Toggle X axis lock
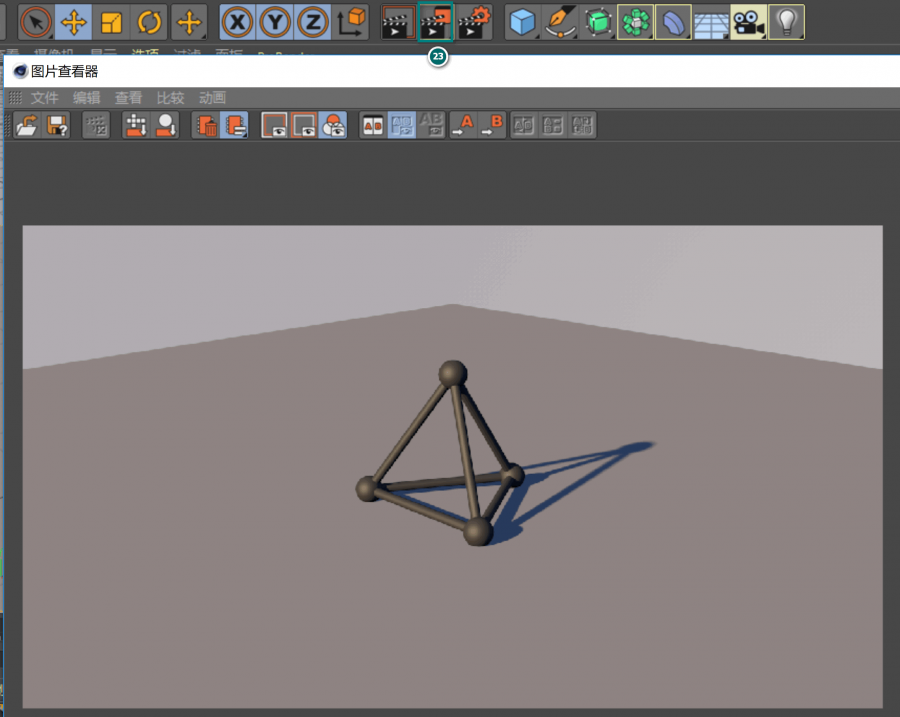 point(237,22)
